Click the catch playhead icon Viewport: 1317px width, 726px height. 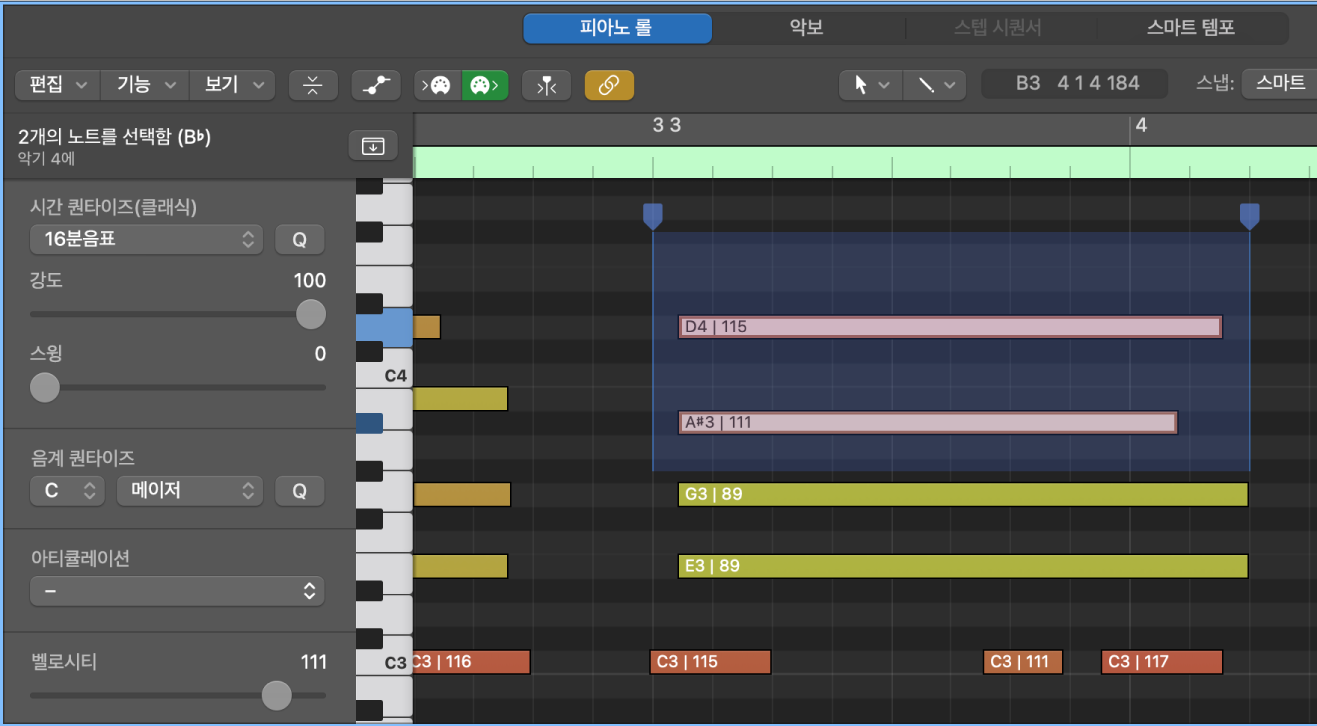546,85
